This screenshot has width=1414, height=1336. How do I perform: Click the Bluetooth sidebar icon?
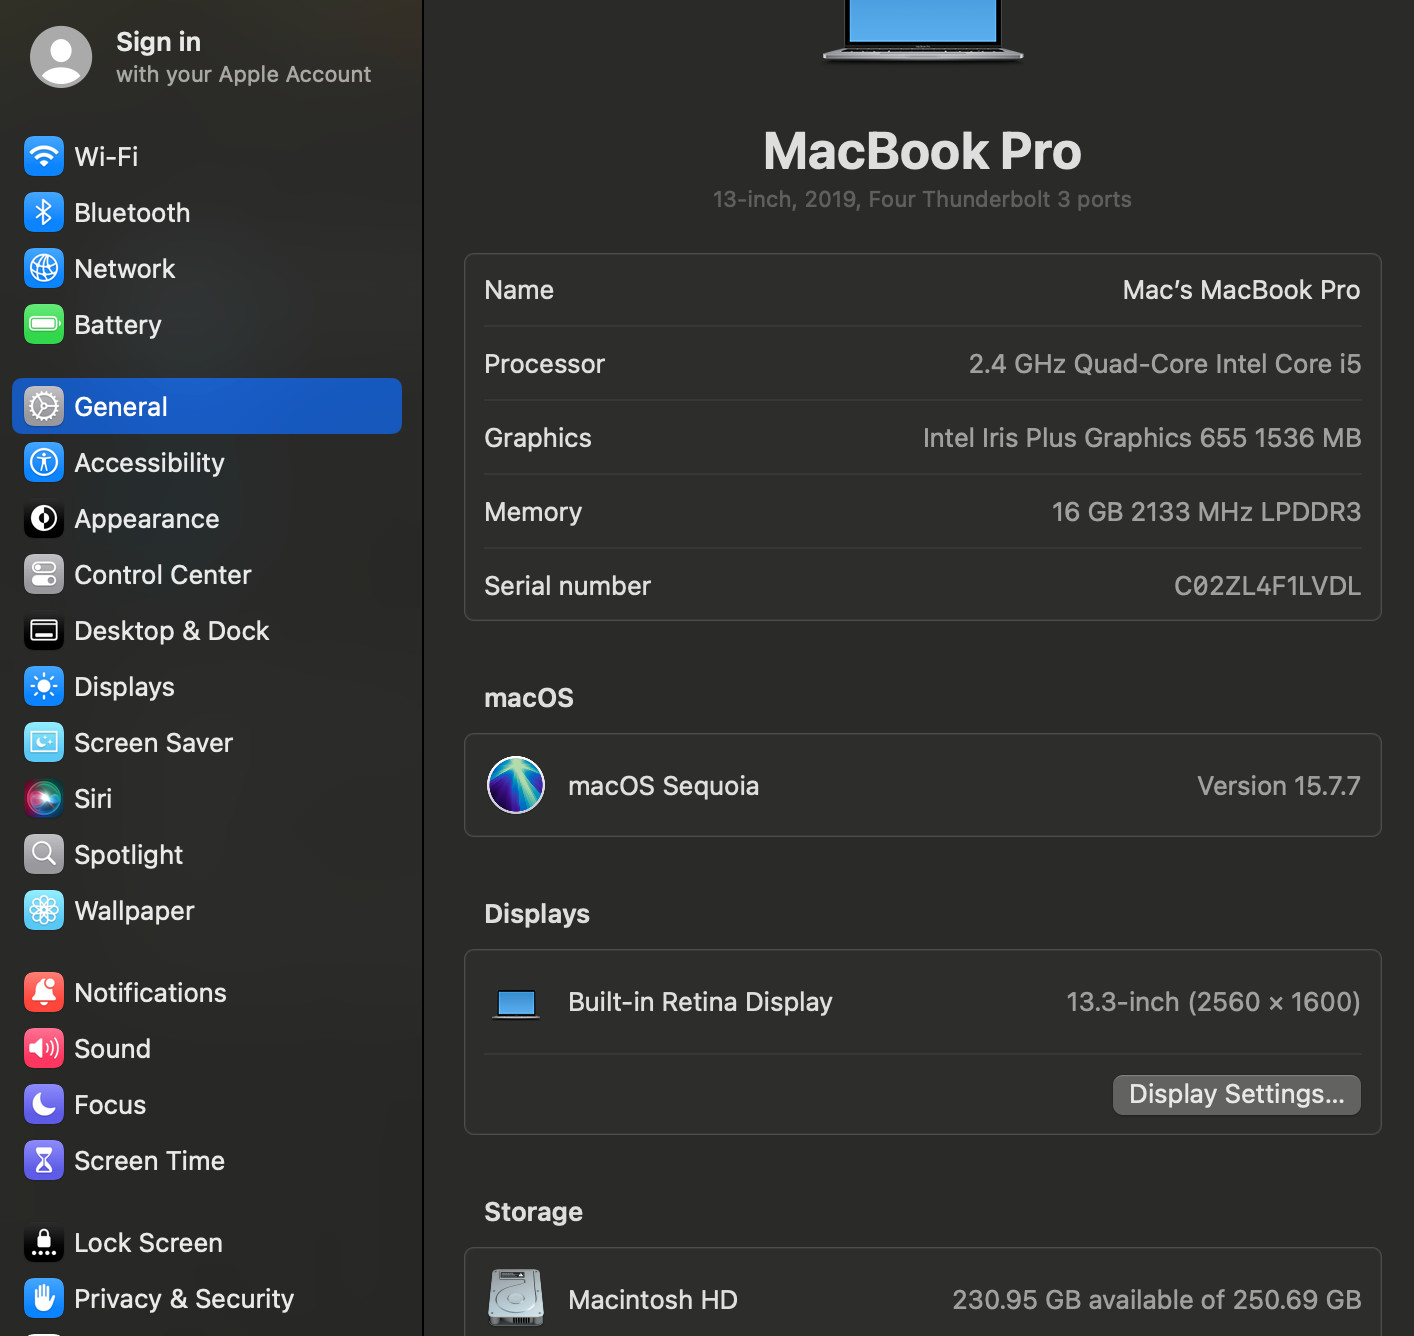click(x=44, y=212)
